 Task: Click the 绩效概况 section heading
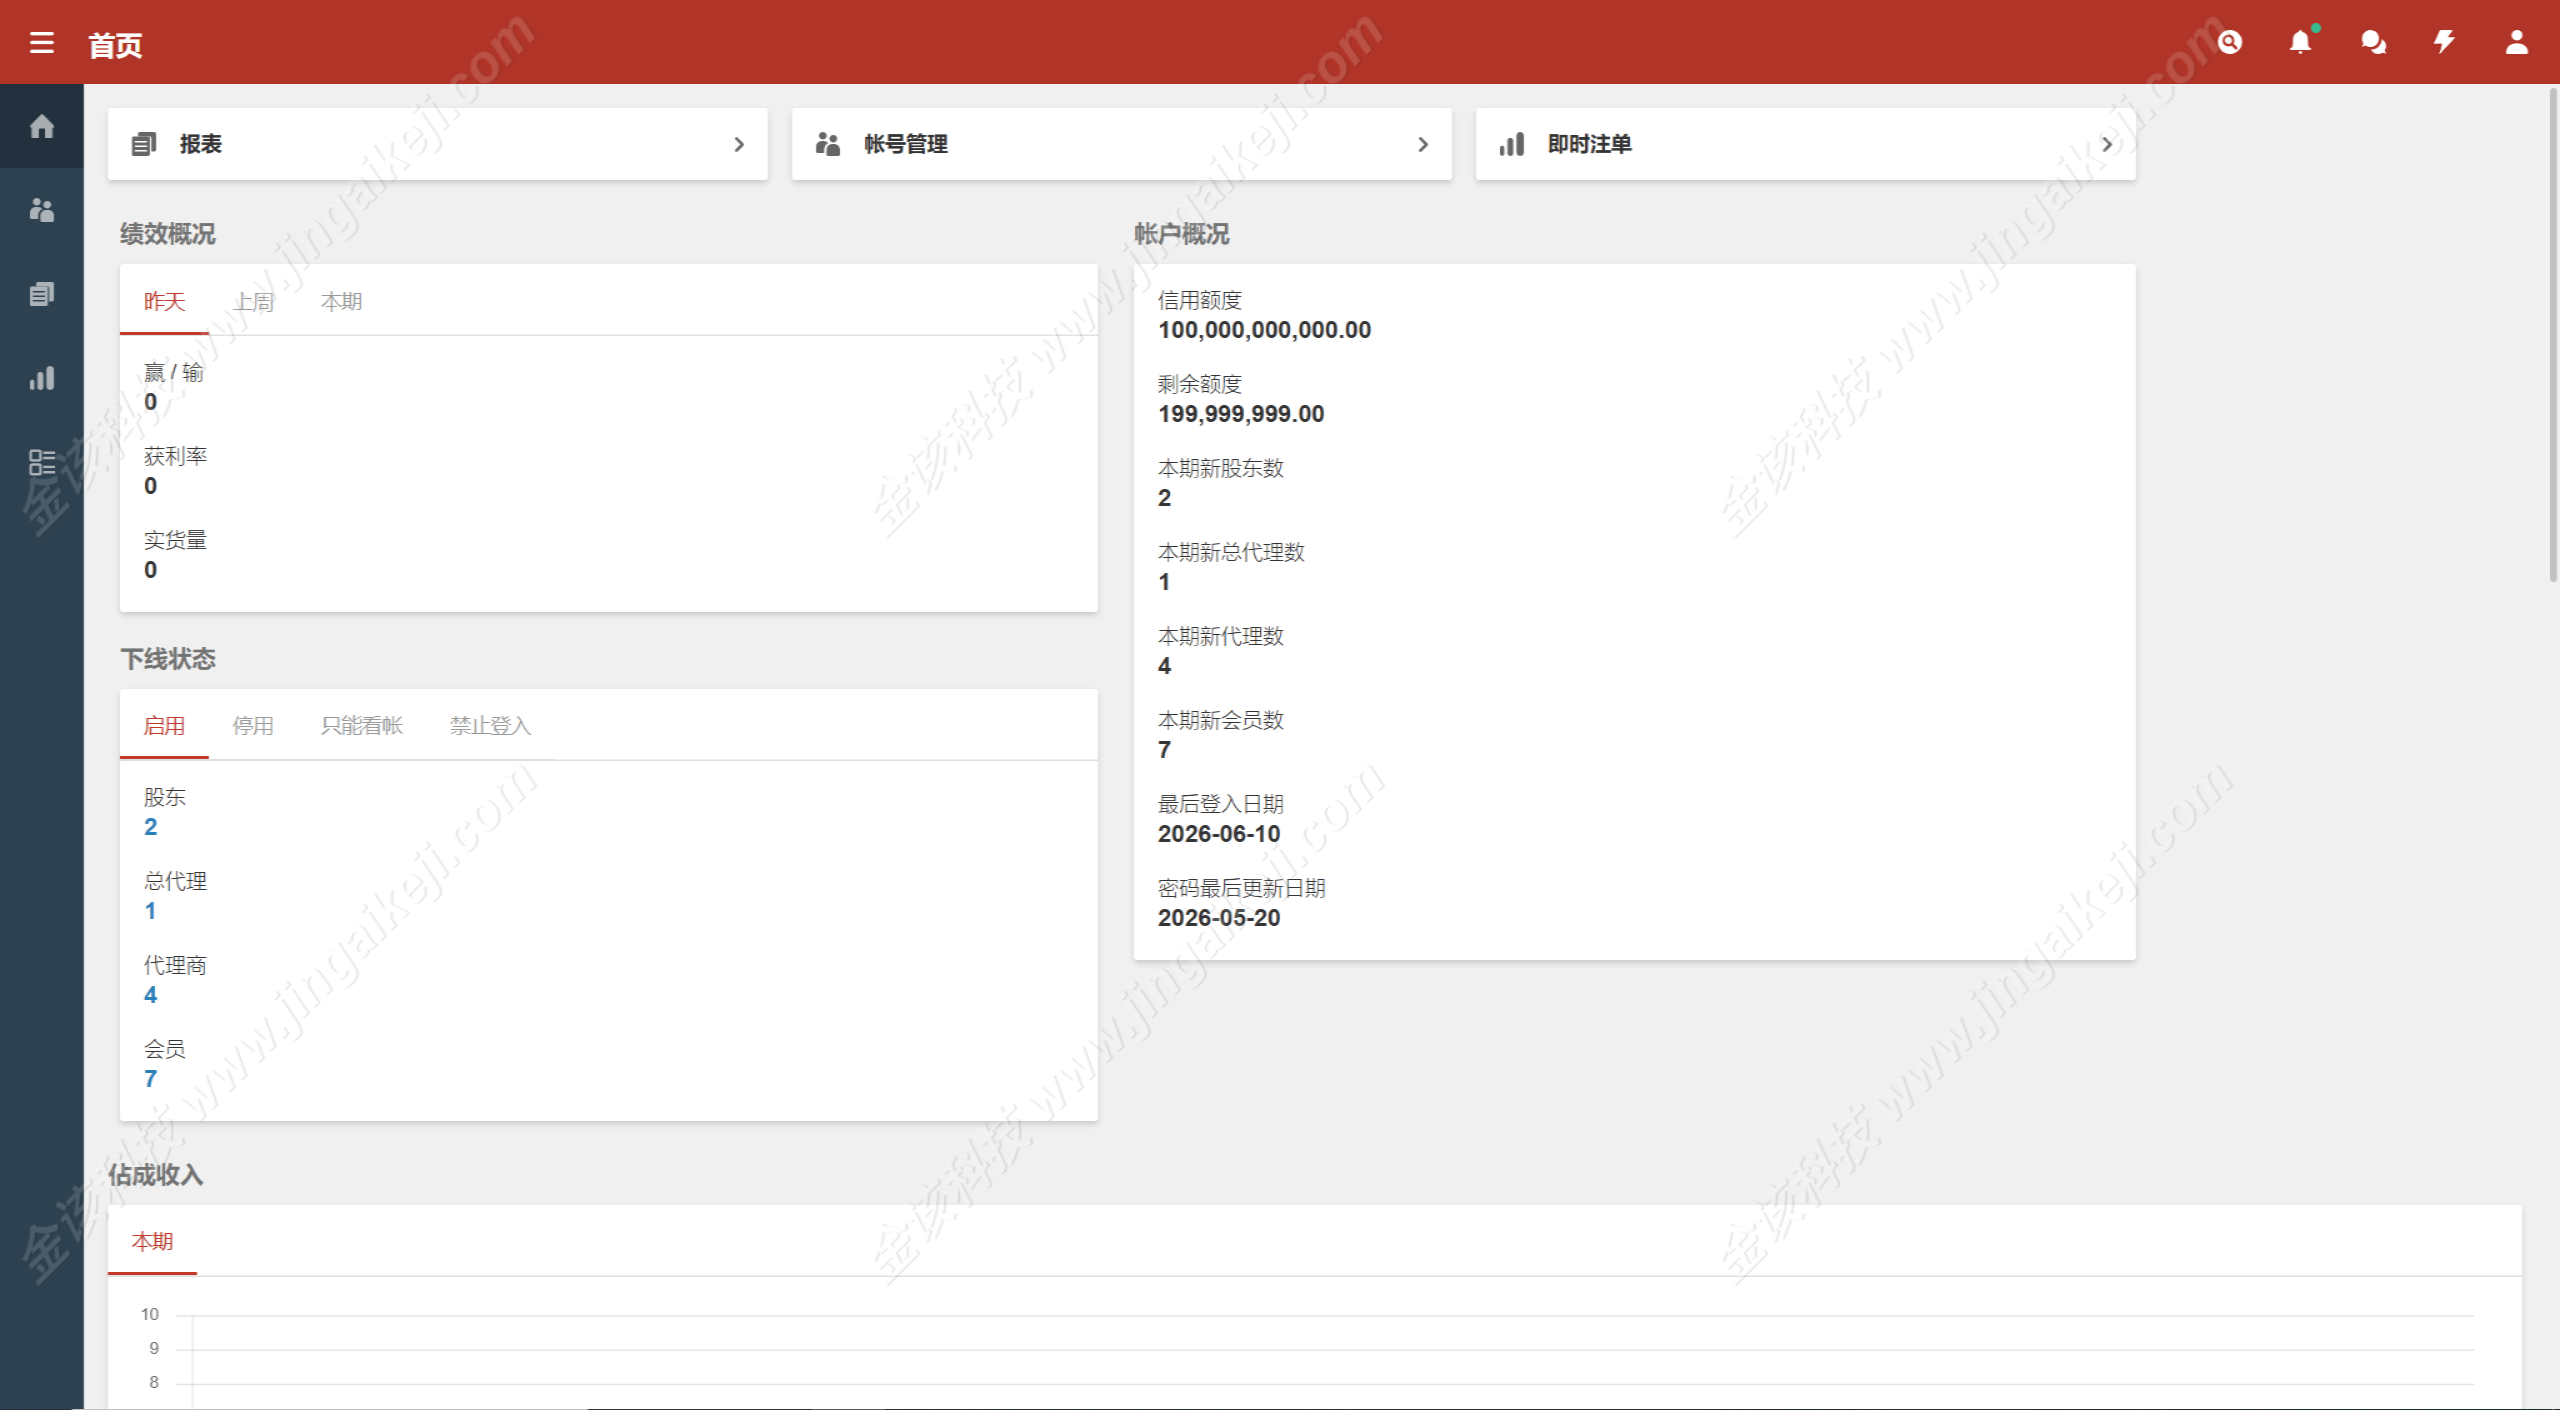168,234
